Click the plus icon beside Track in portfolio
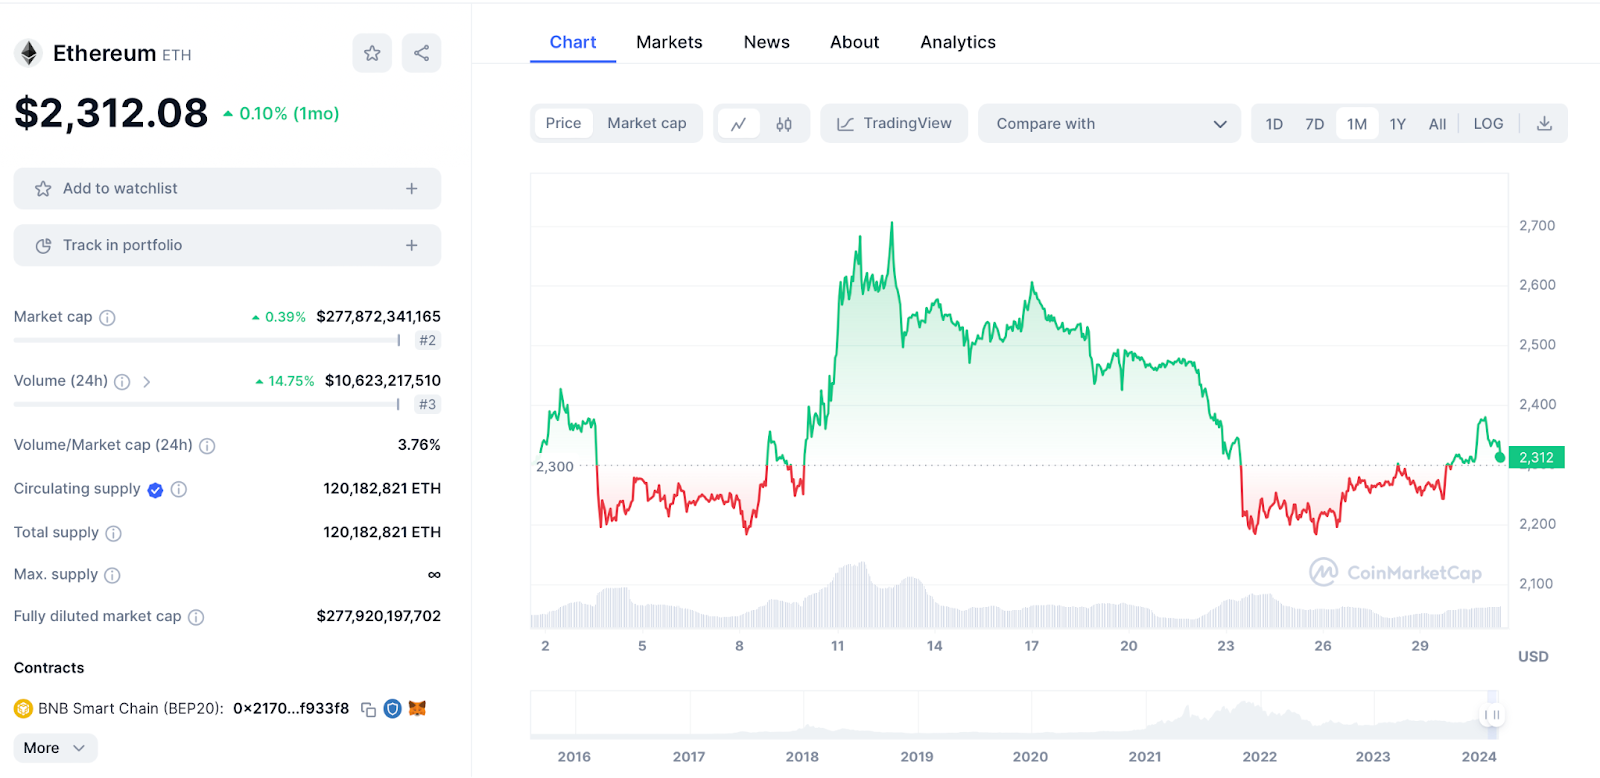The width and height of the screenshot is (1600, 778). (411, 245)
